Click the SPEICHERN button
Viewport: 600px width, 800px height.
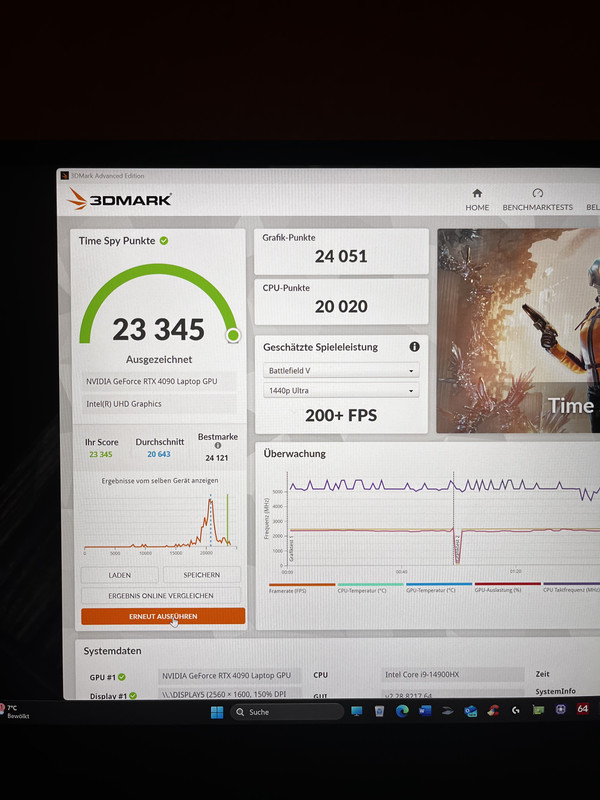[x=202, y=575]
